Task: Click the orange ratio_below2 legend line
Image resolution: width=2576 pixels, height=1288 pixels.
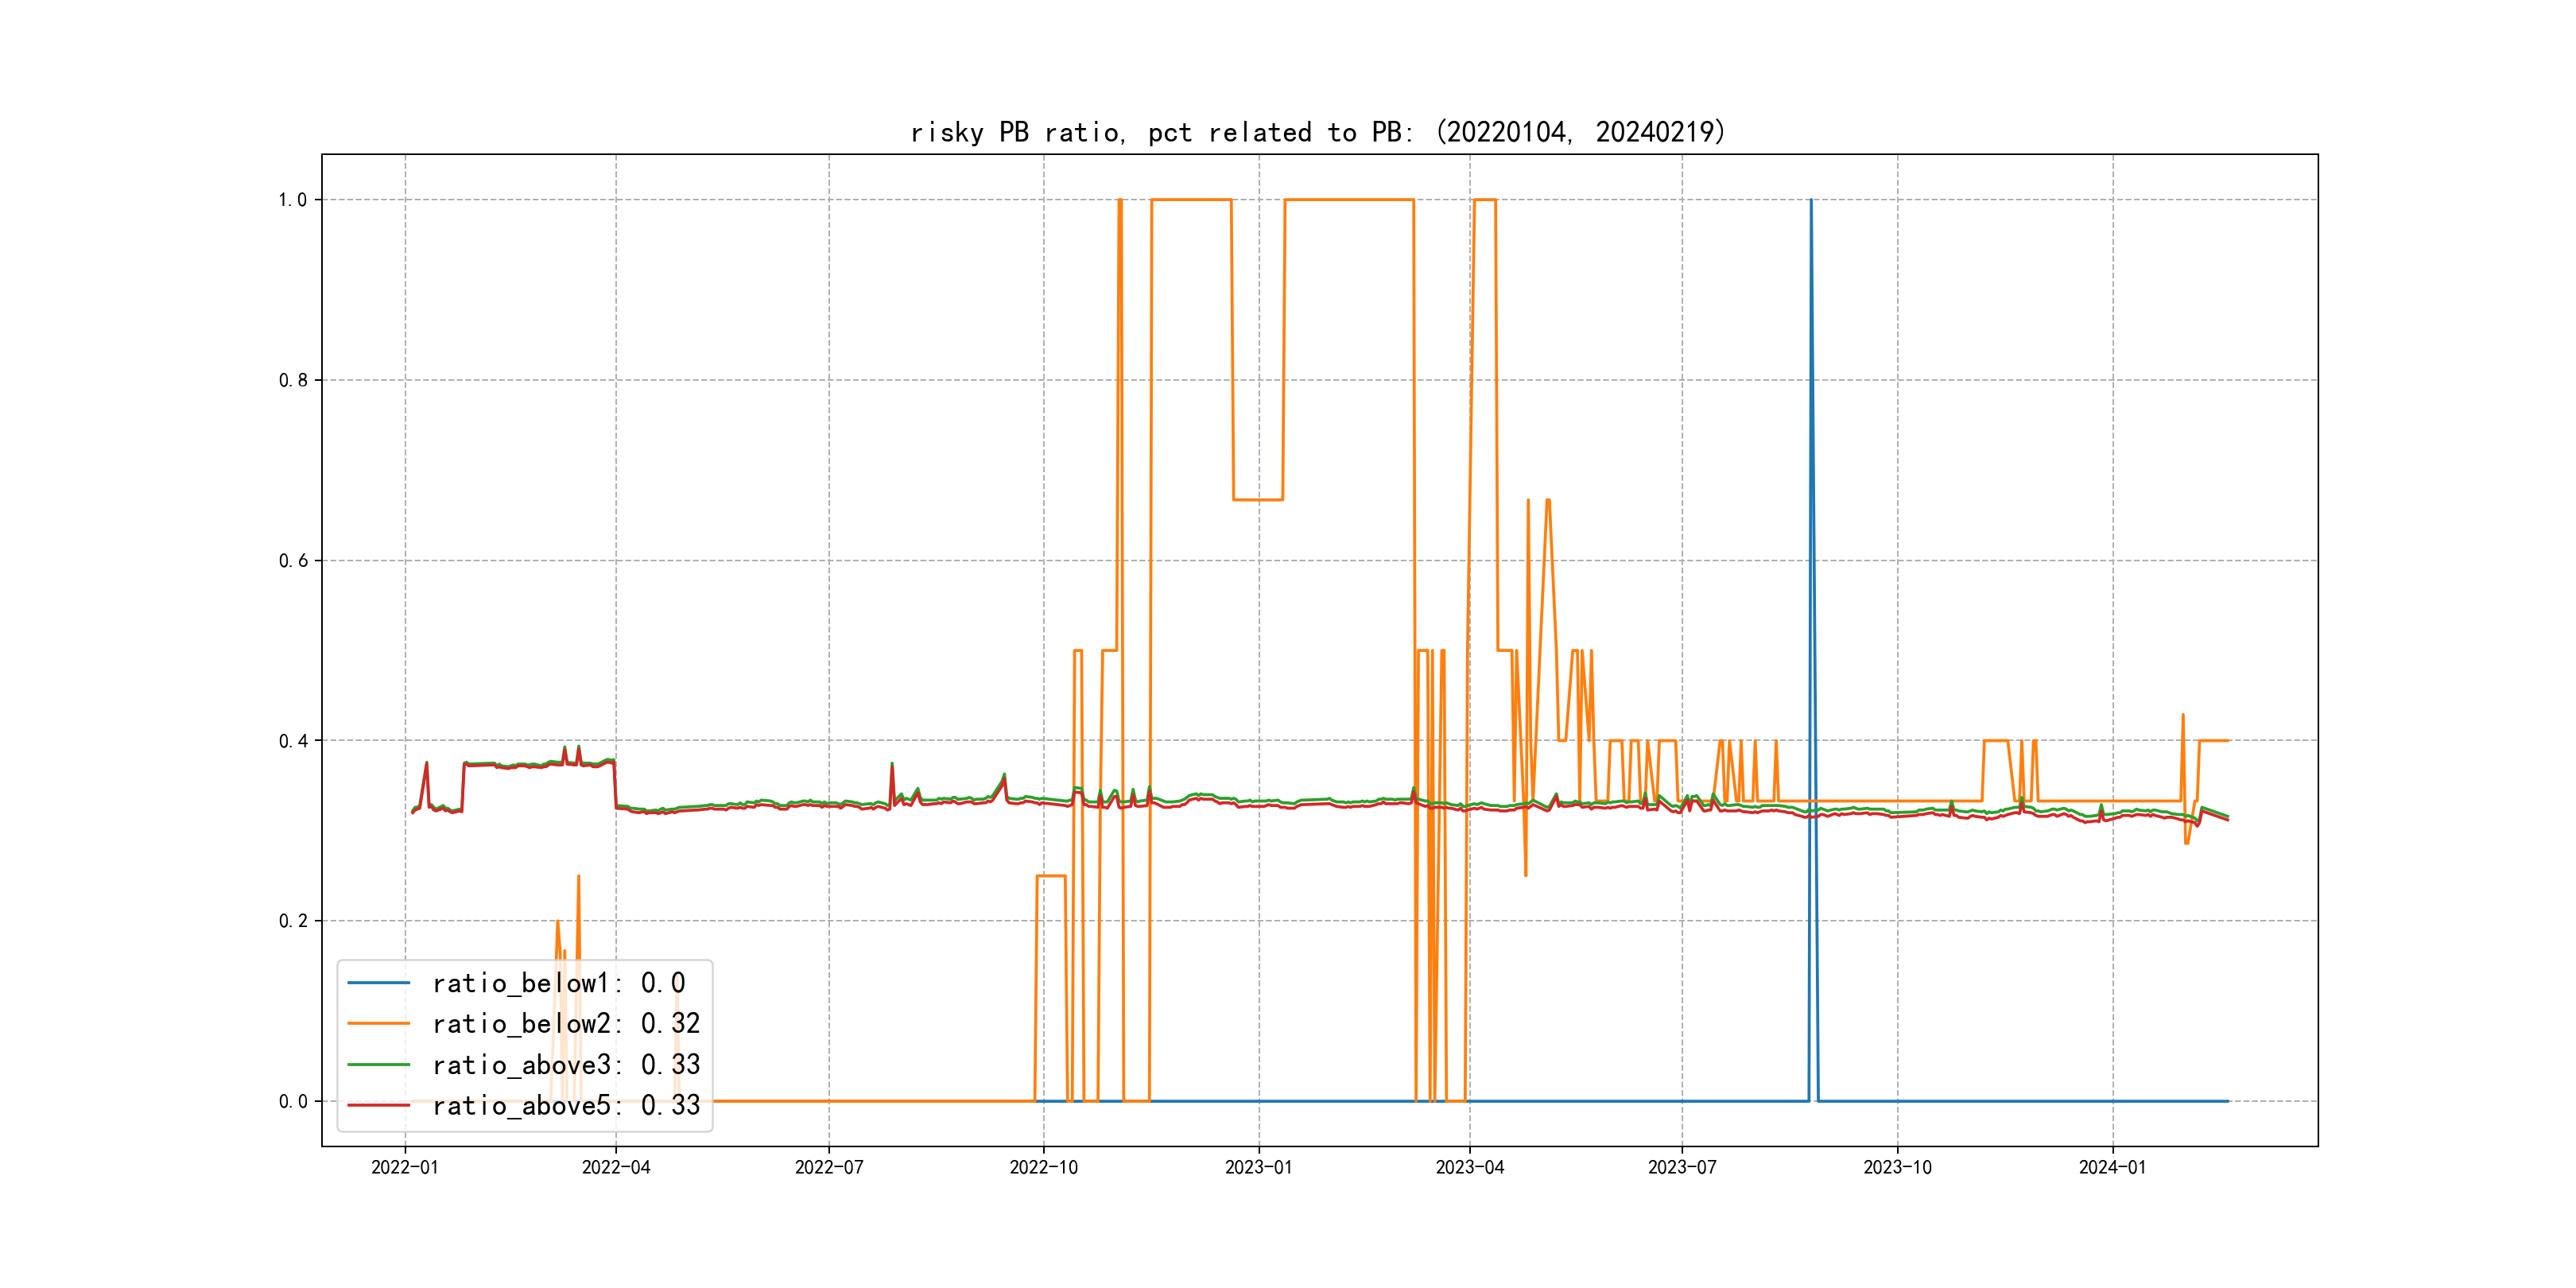Action: [378, 1023]
